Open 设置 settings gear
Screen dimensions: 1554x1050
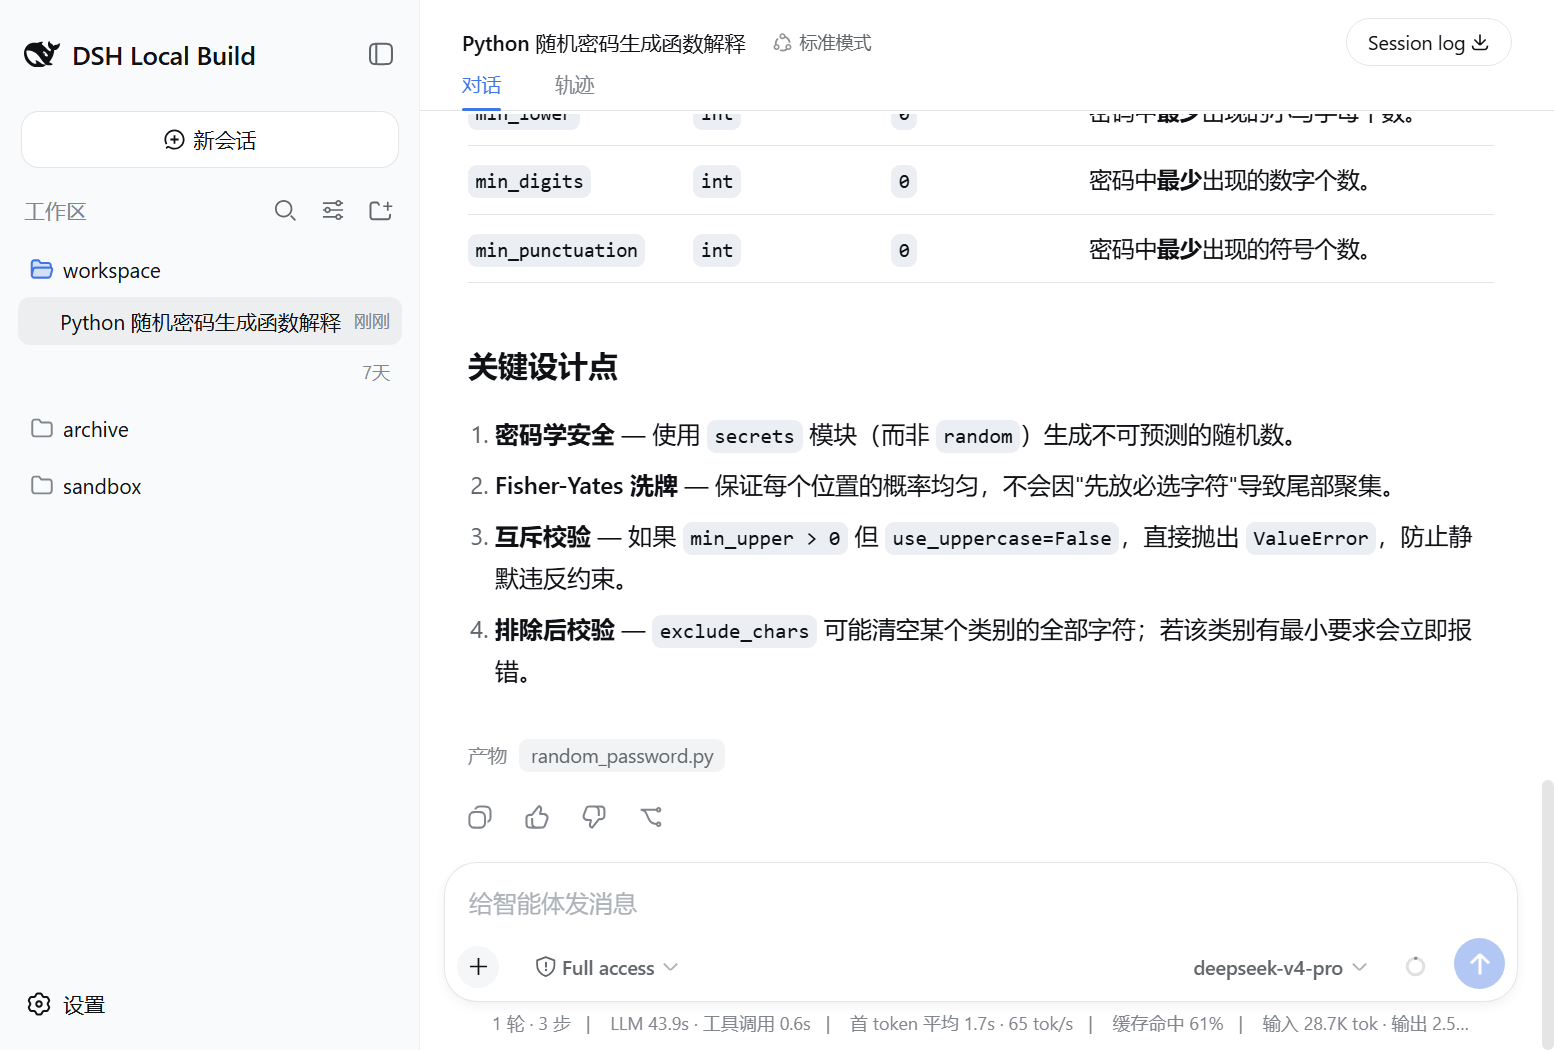click(x=66, y=1004)
